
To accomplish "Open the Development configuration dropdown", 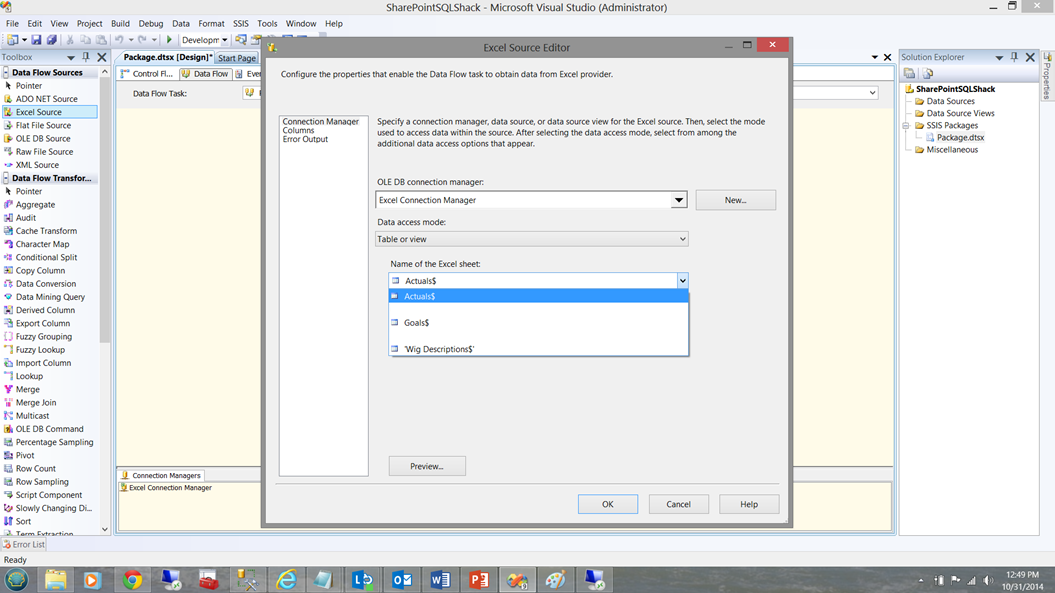I will click(x=225, y=40).
